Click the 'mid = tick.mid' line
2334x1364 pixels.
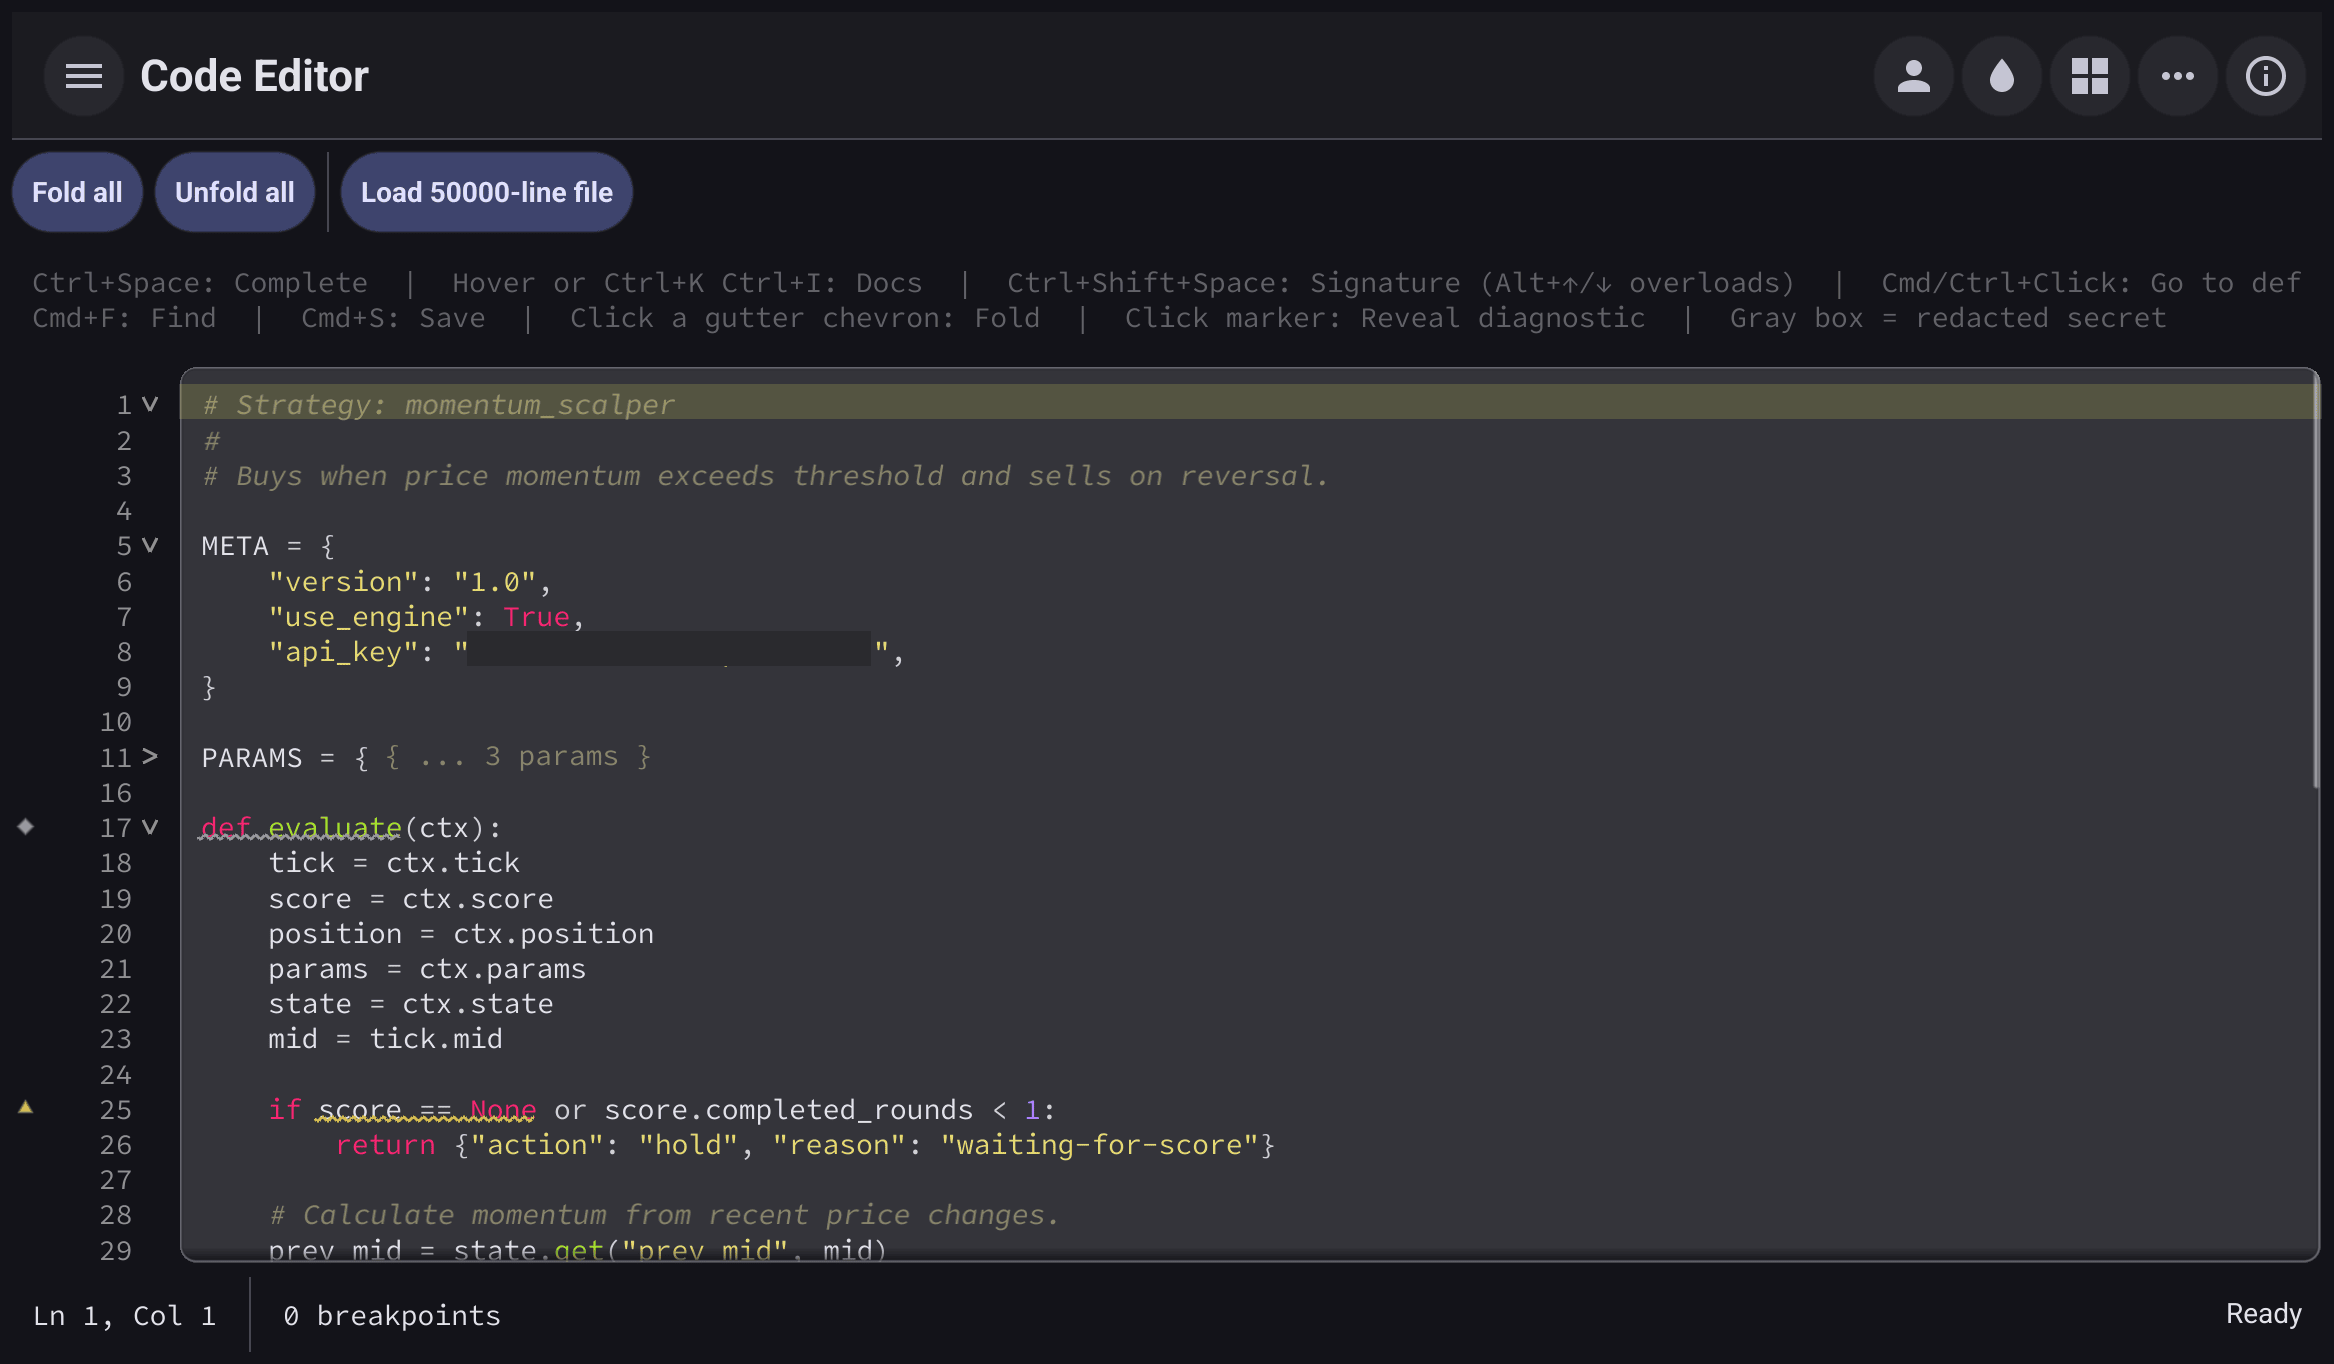pyautogui.click(x=385, y=1039)
